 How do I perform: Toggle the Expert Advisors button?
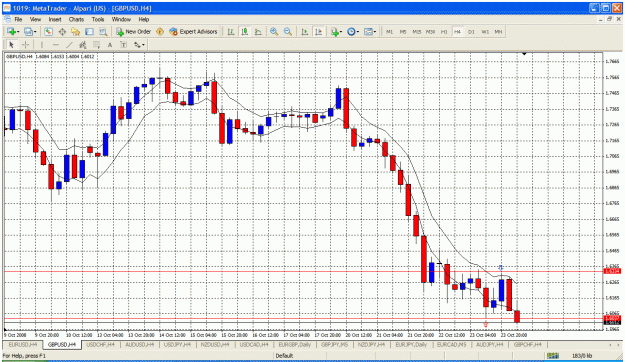(193, 31)
